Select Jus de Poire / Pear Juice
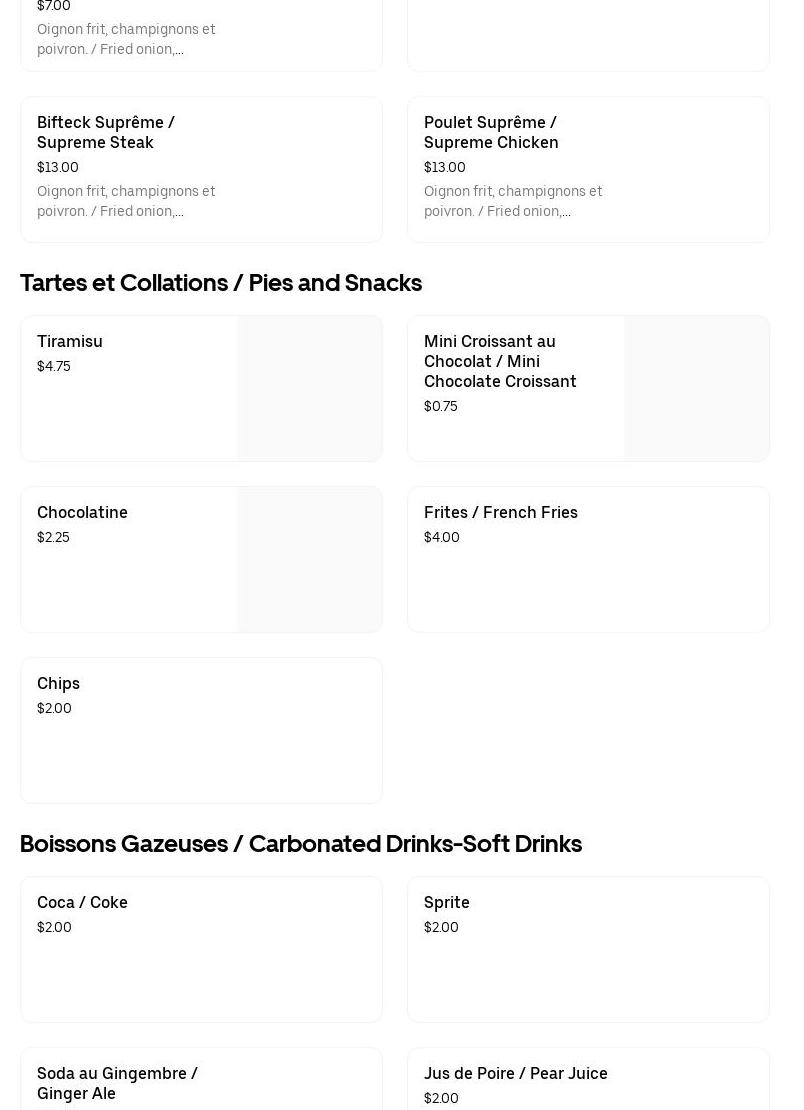The height and width of the screenshot is (1110, 804). pyautogui.click(x=516, y=1073)
